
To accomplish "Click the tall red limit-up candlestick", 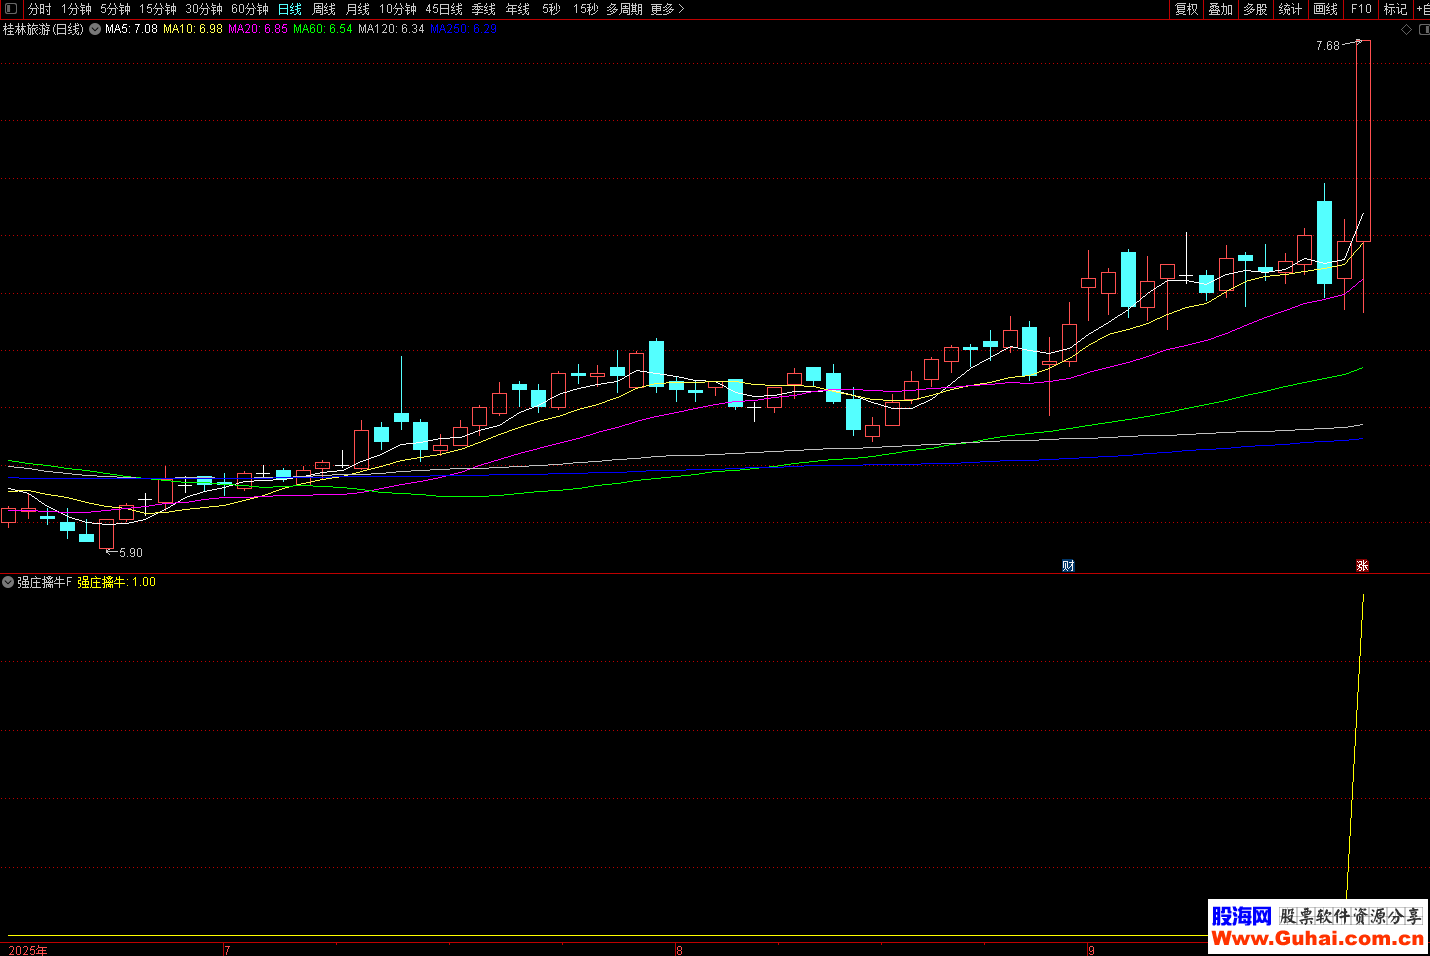I will pos(1363,140).
